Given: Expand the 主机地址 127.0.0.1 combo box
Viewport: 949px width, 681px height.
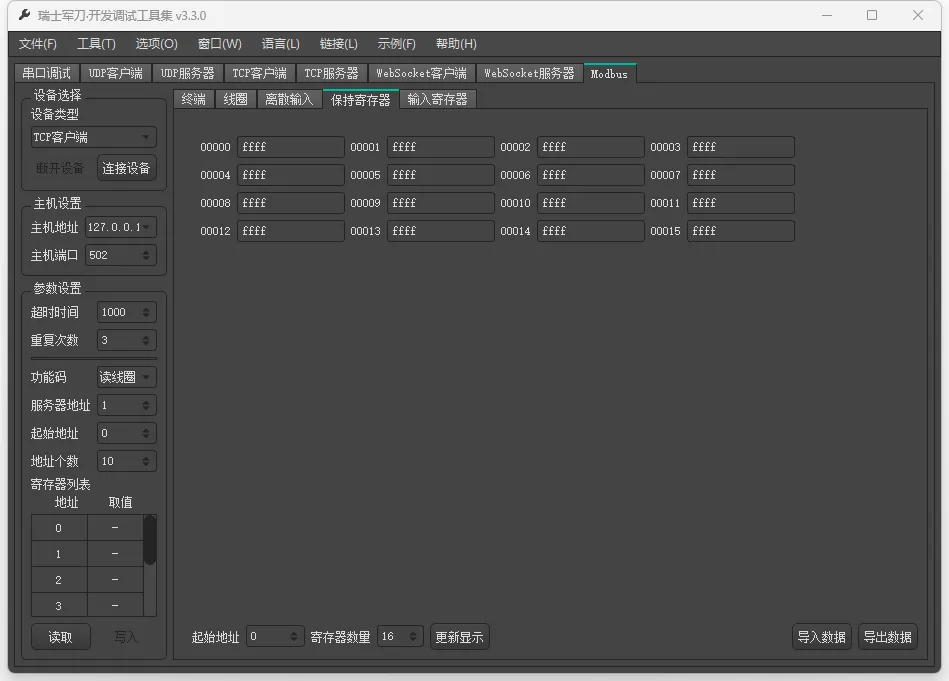Looking at the screenshot, I should coord(120,227).
